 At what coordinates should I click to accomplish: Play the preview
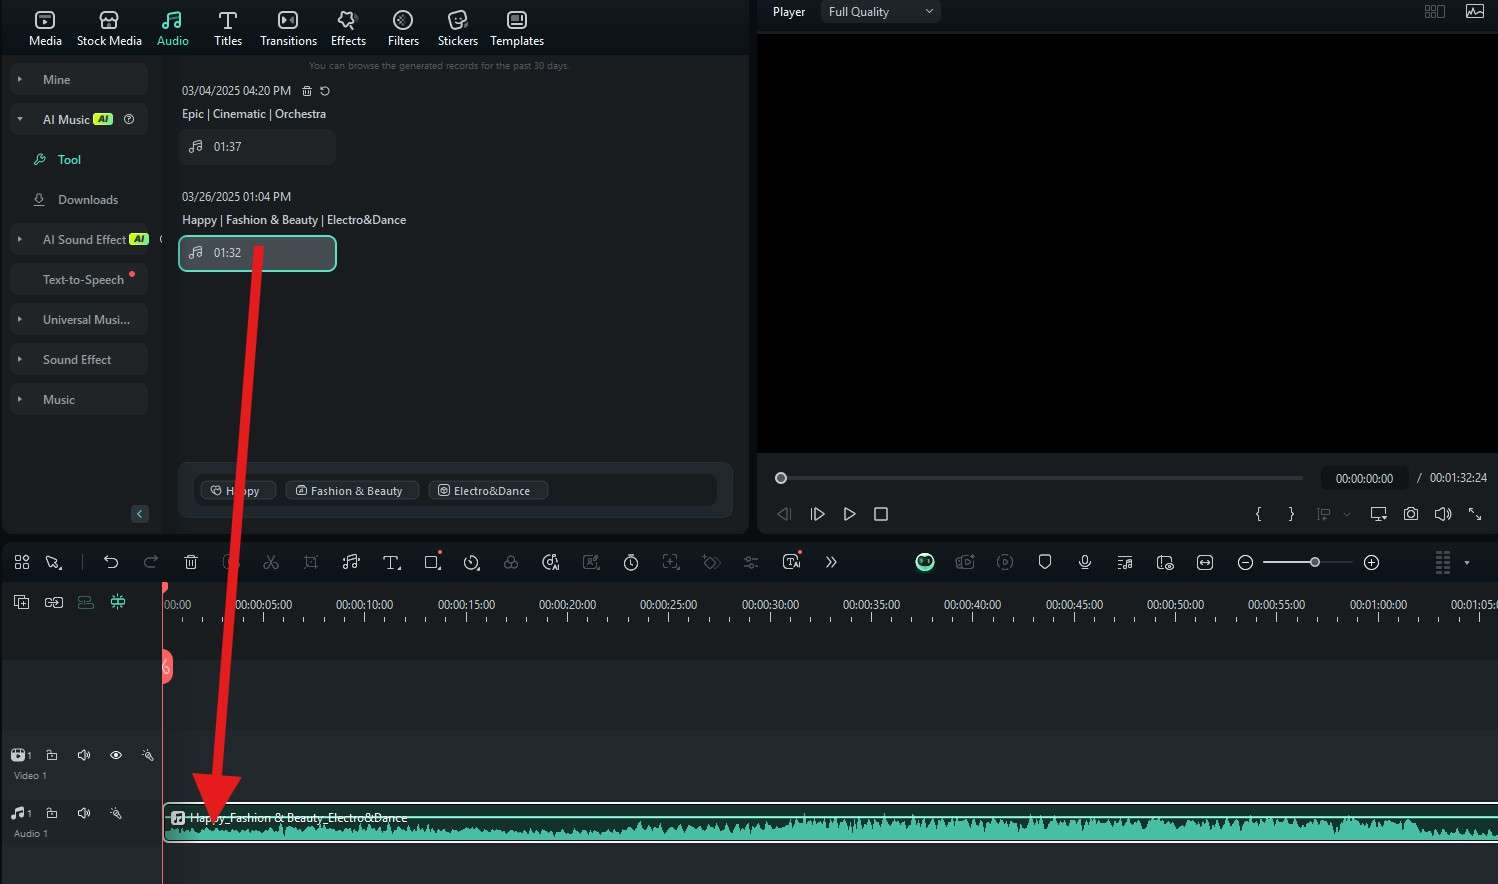tap(849, 514)
